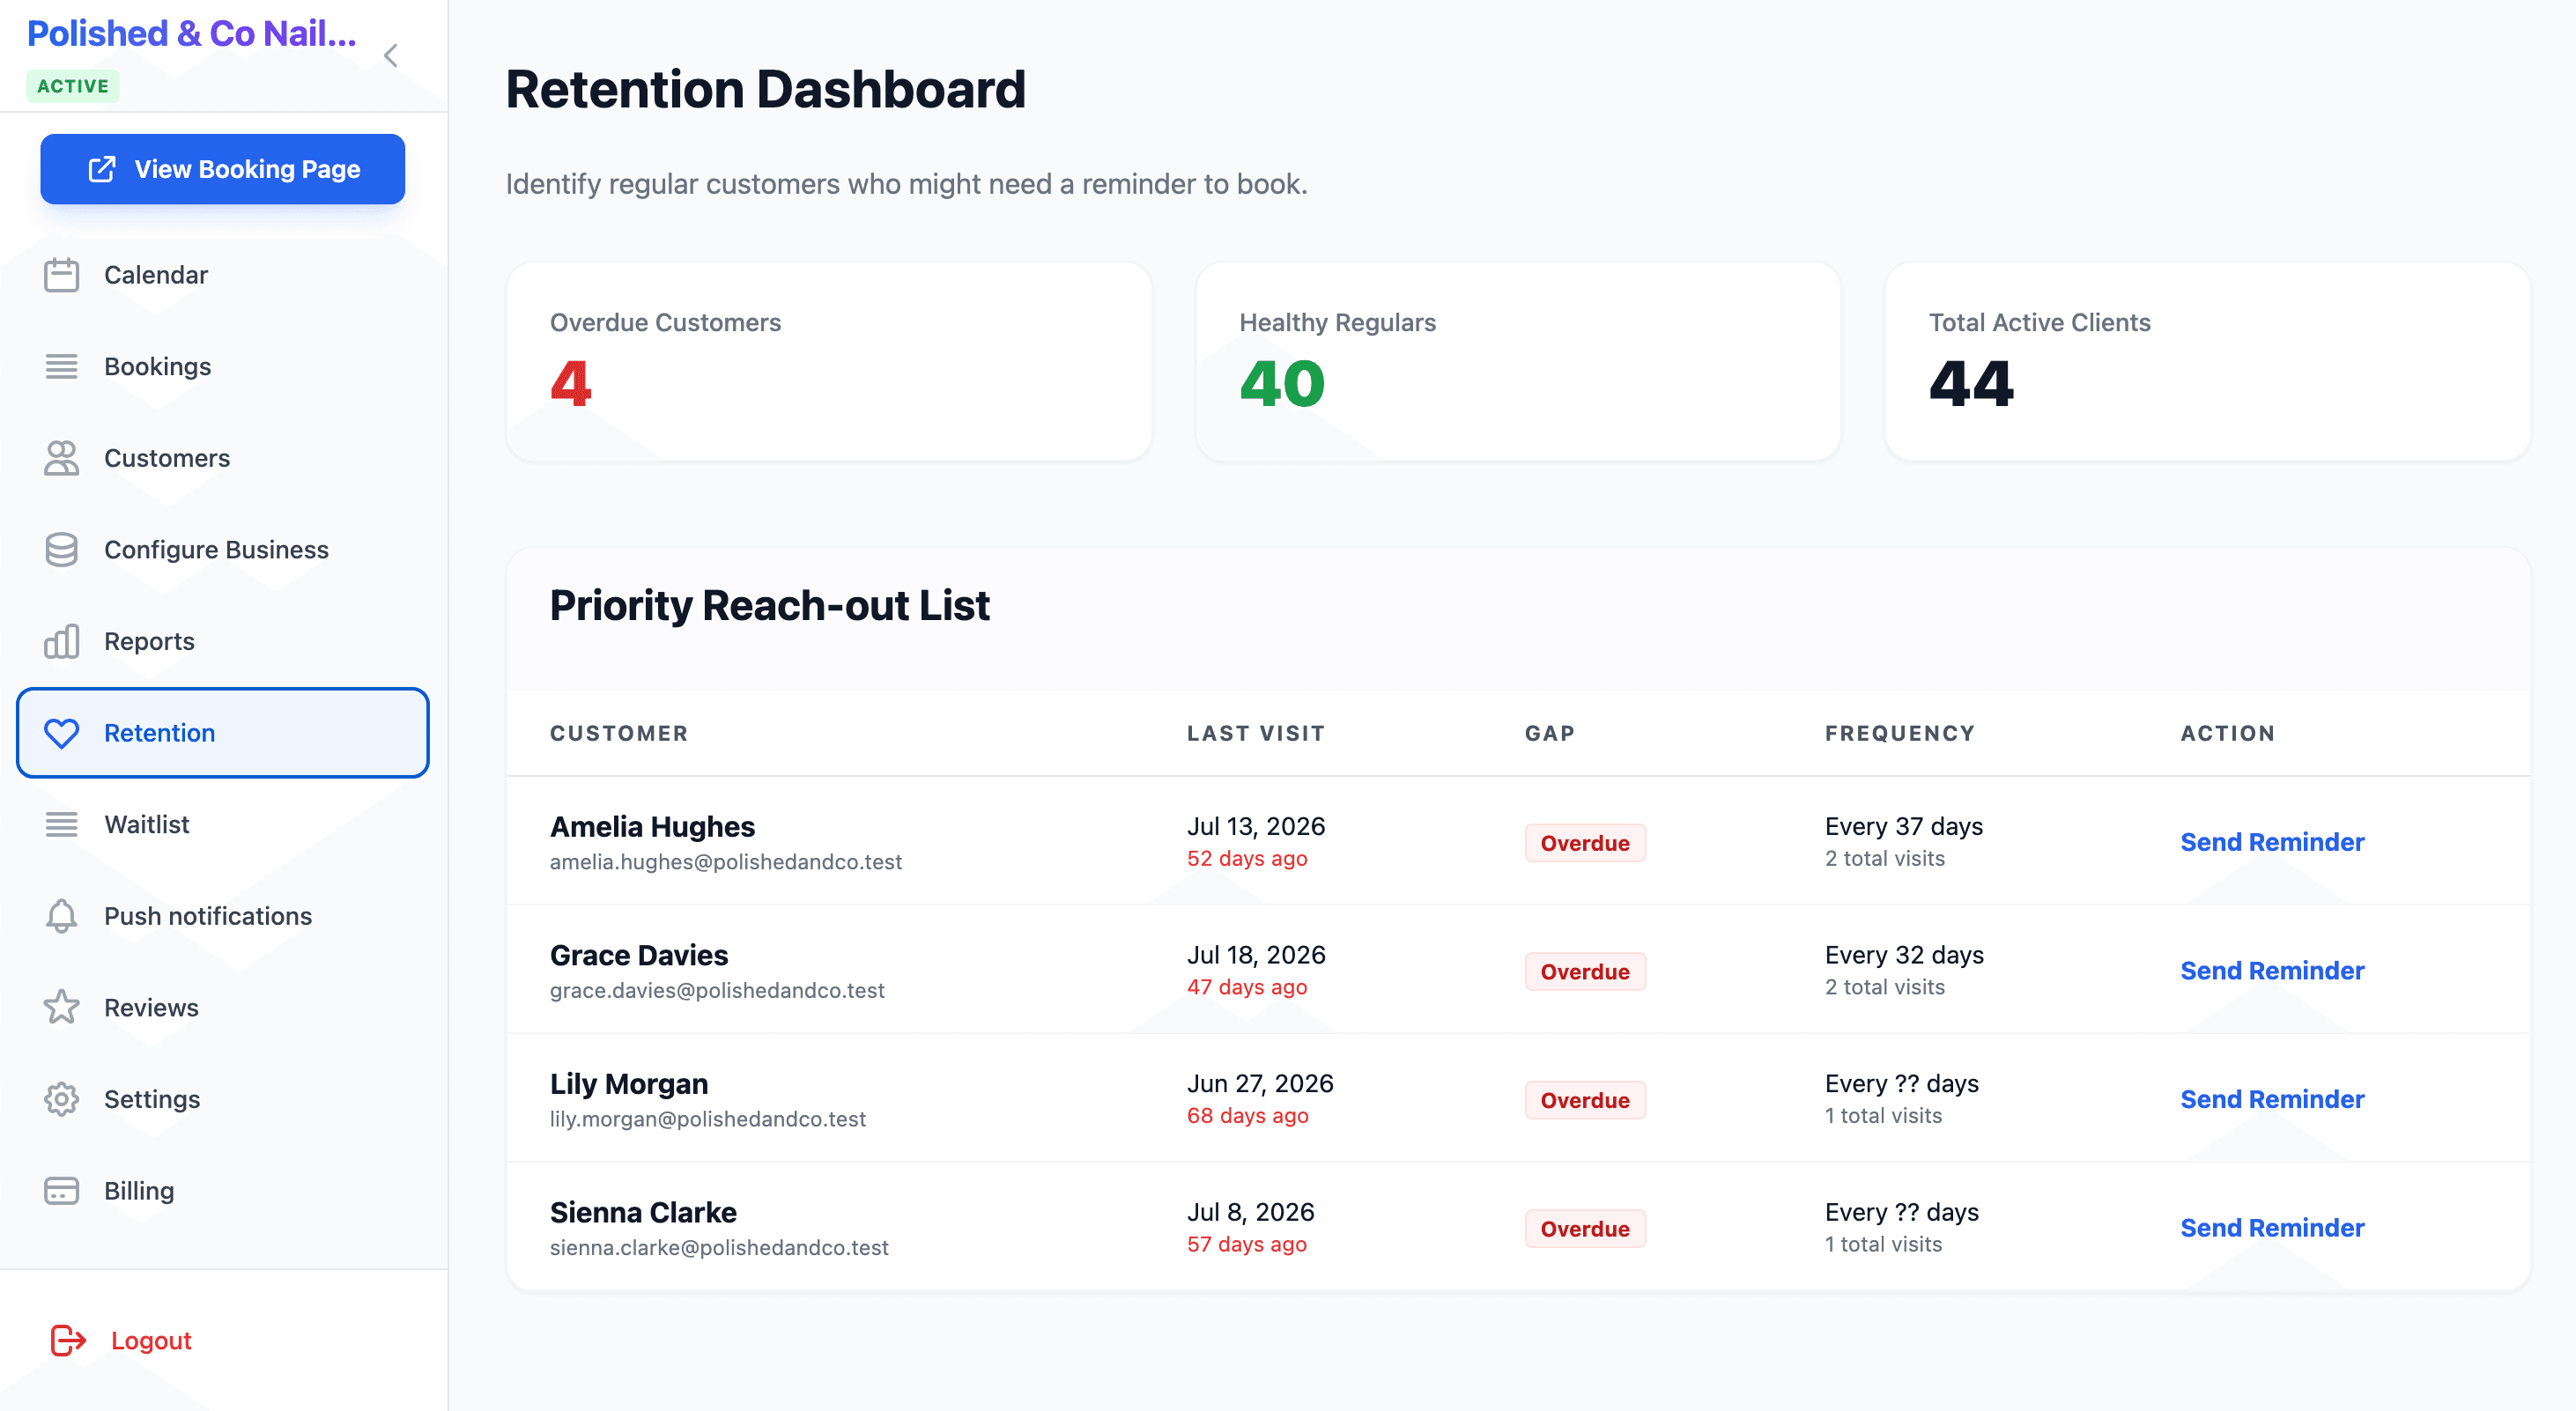Click the Billing card icon
The image size is (2576, 1411).
[x=61, y=1191]
